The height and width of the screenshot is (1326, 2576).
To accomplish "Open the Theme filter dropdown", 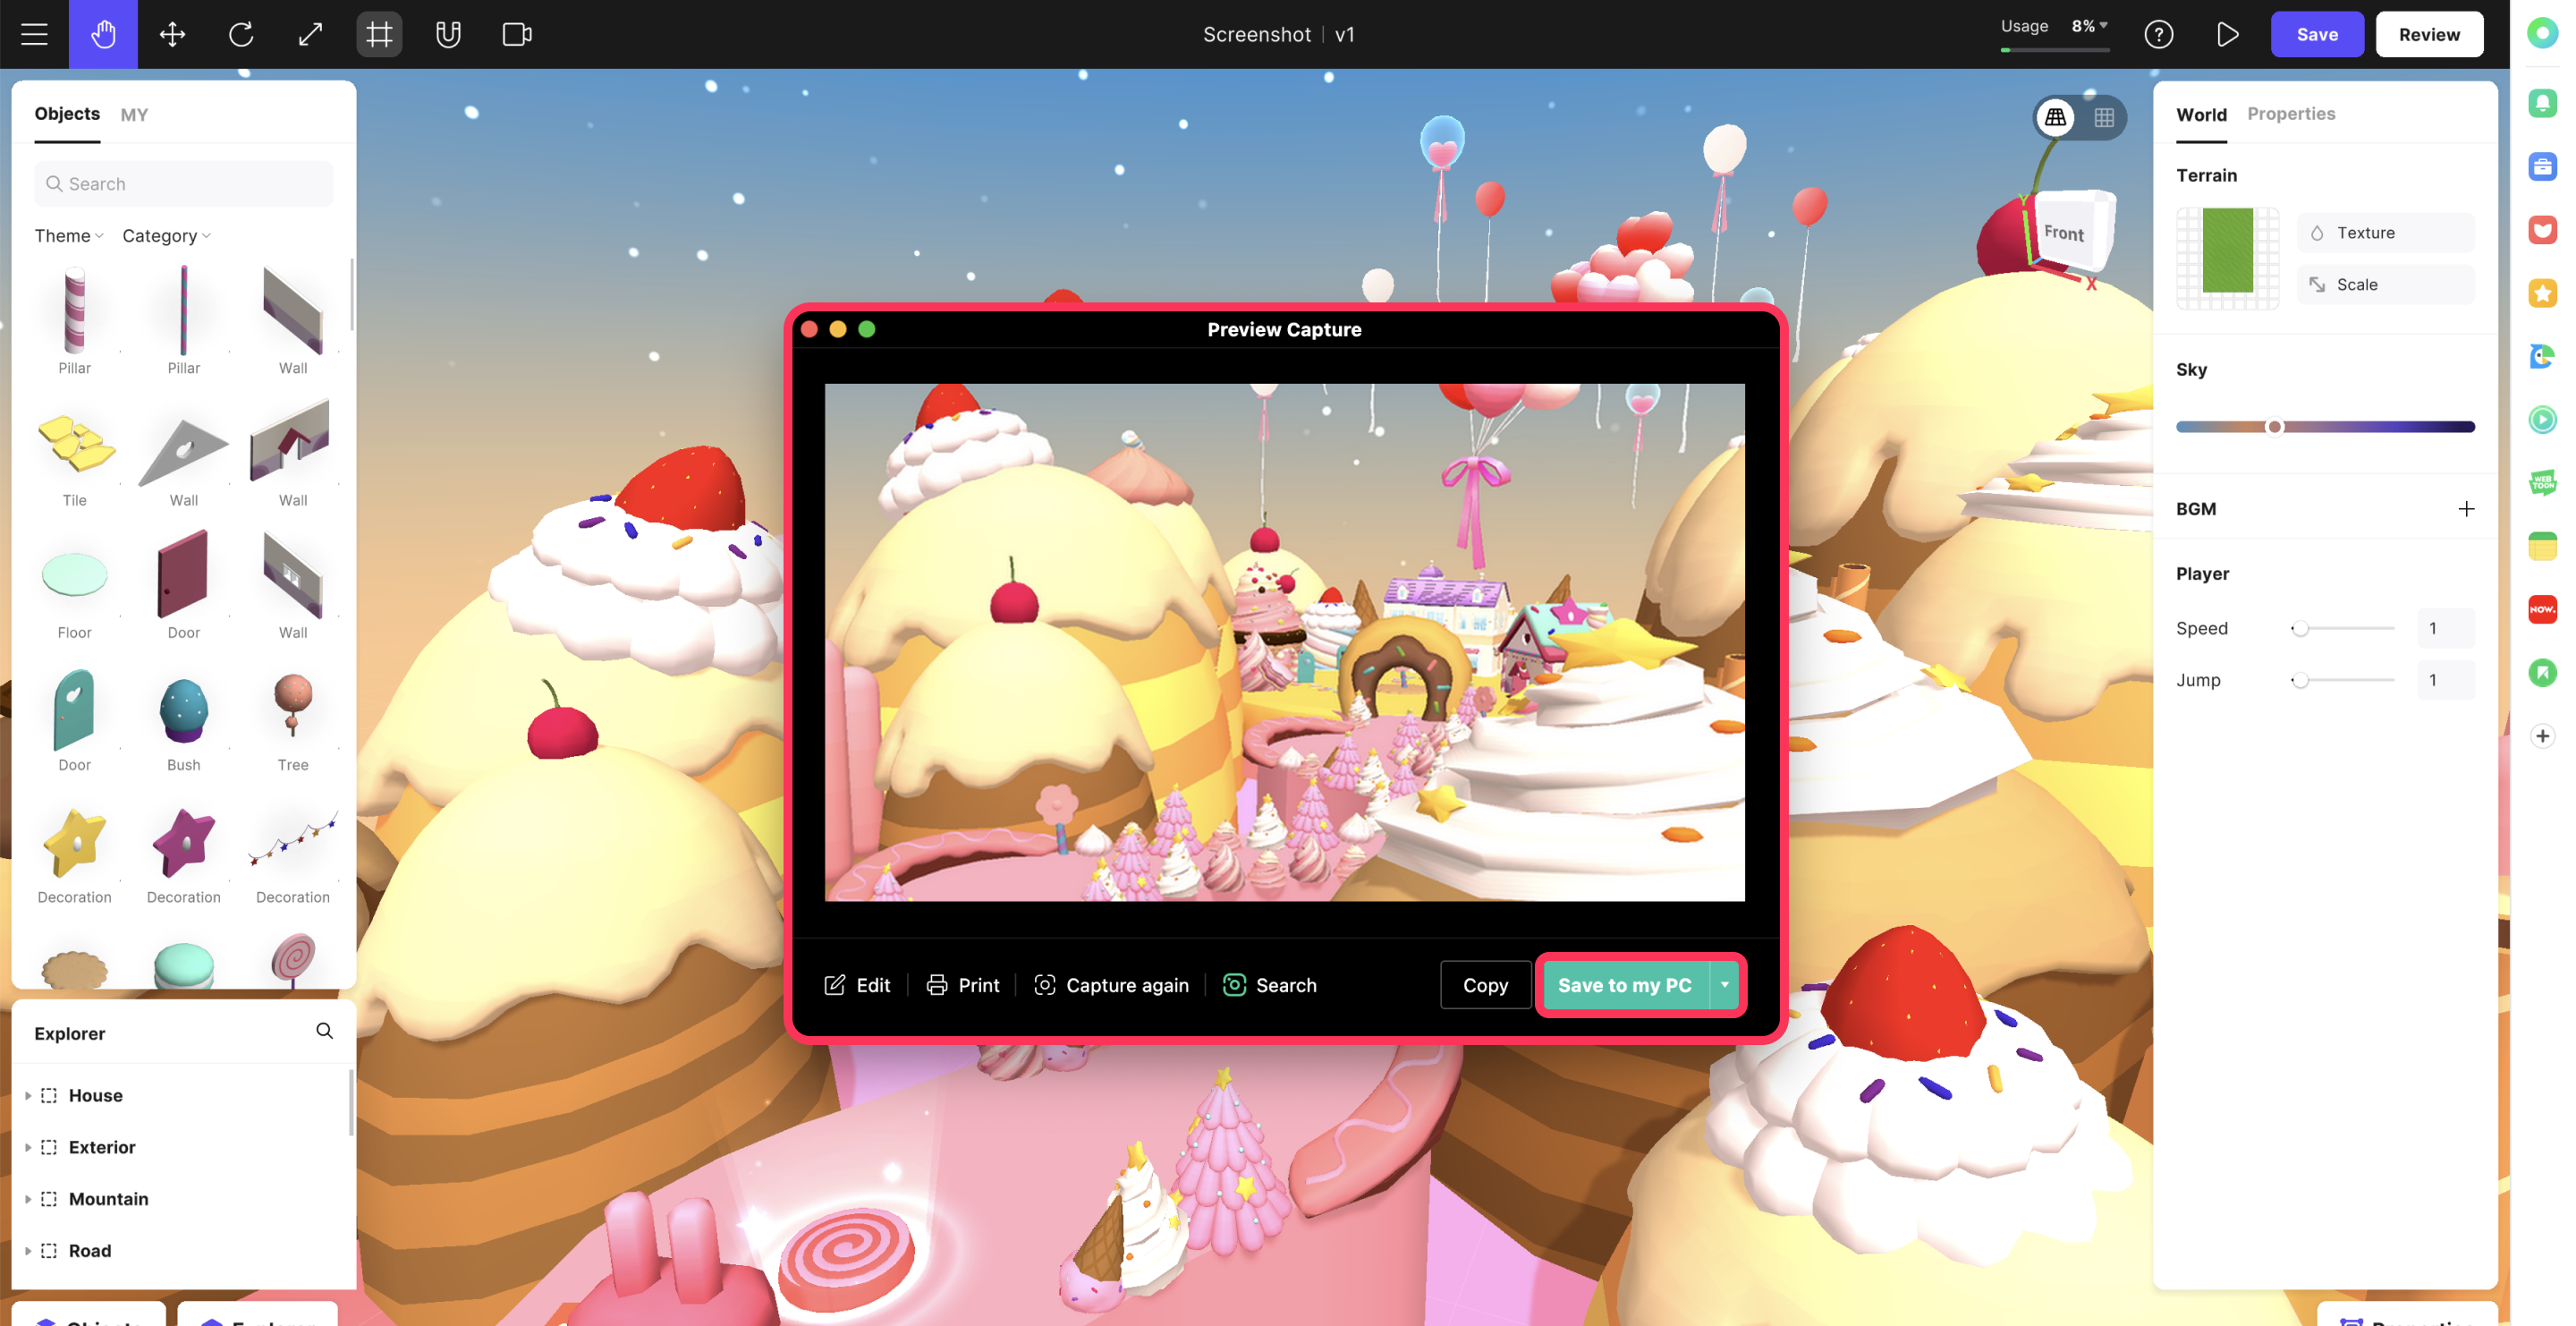I will [x=68, y=236].
